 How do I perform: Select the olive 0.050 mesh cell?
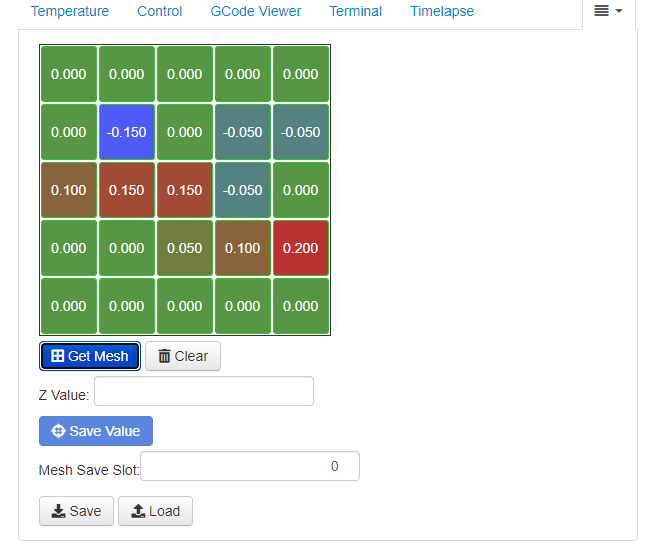click(x=185, y=248)
